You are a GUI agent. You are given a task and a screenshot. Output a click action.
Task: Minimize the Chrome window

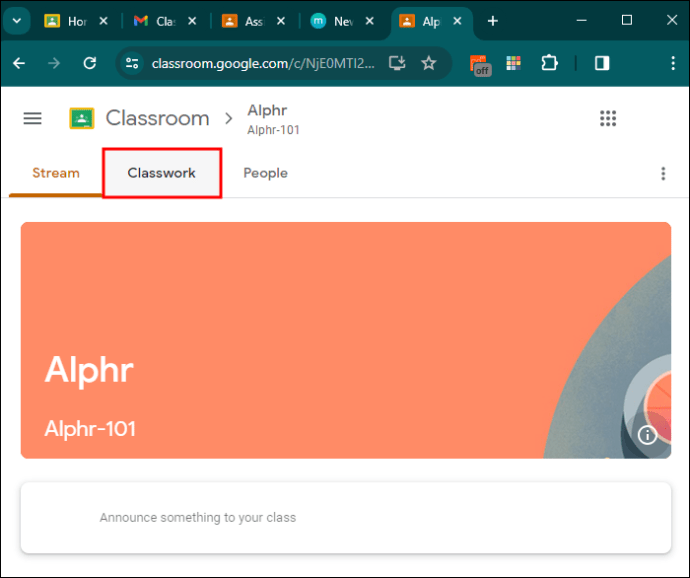[x=581, y=21]
